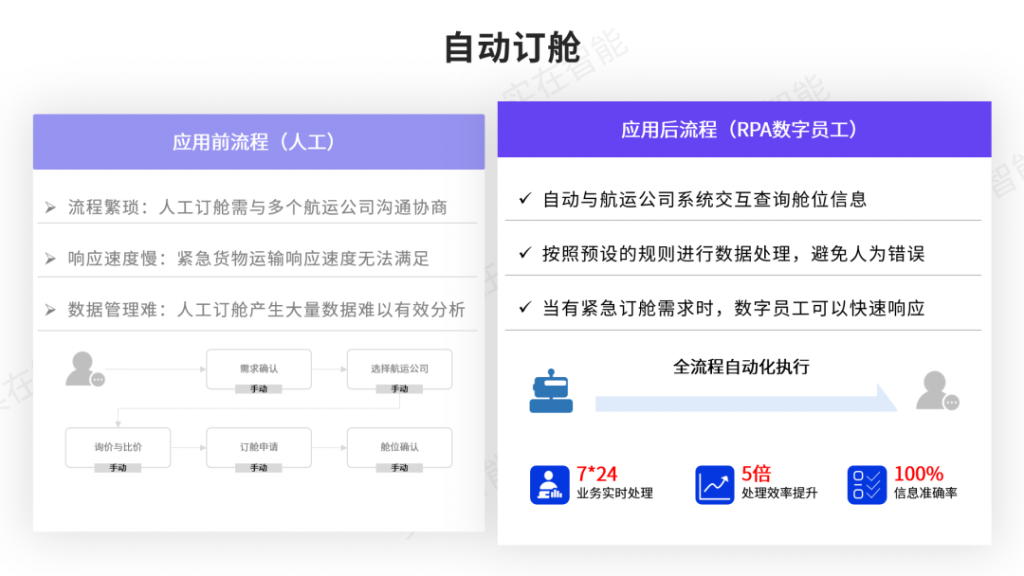
Task: Click the 询价与比价 flowchart box
Action: 118,447
